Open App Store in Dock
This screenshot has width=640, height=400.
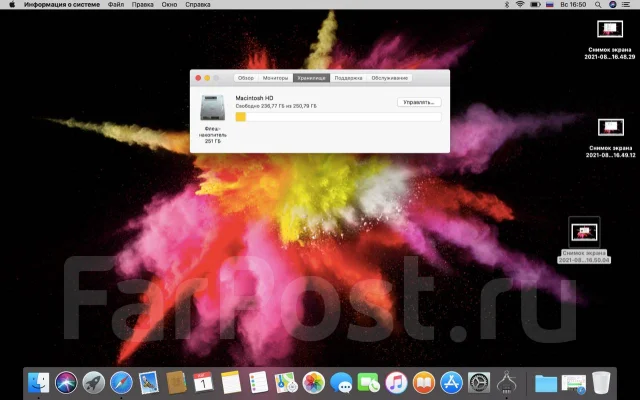point(451,383)
